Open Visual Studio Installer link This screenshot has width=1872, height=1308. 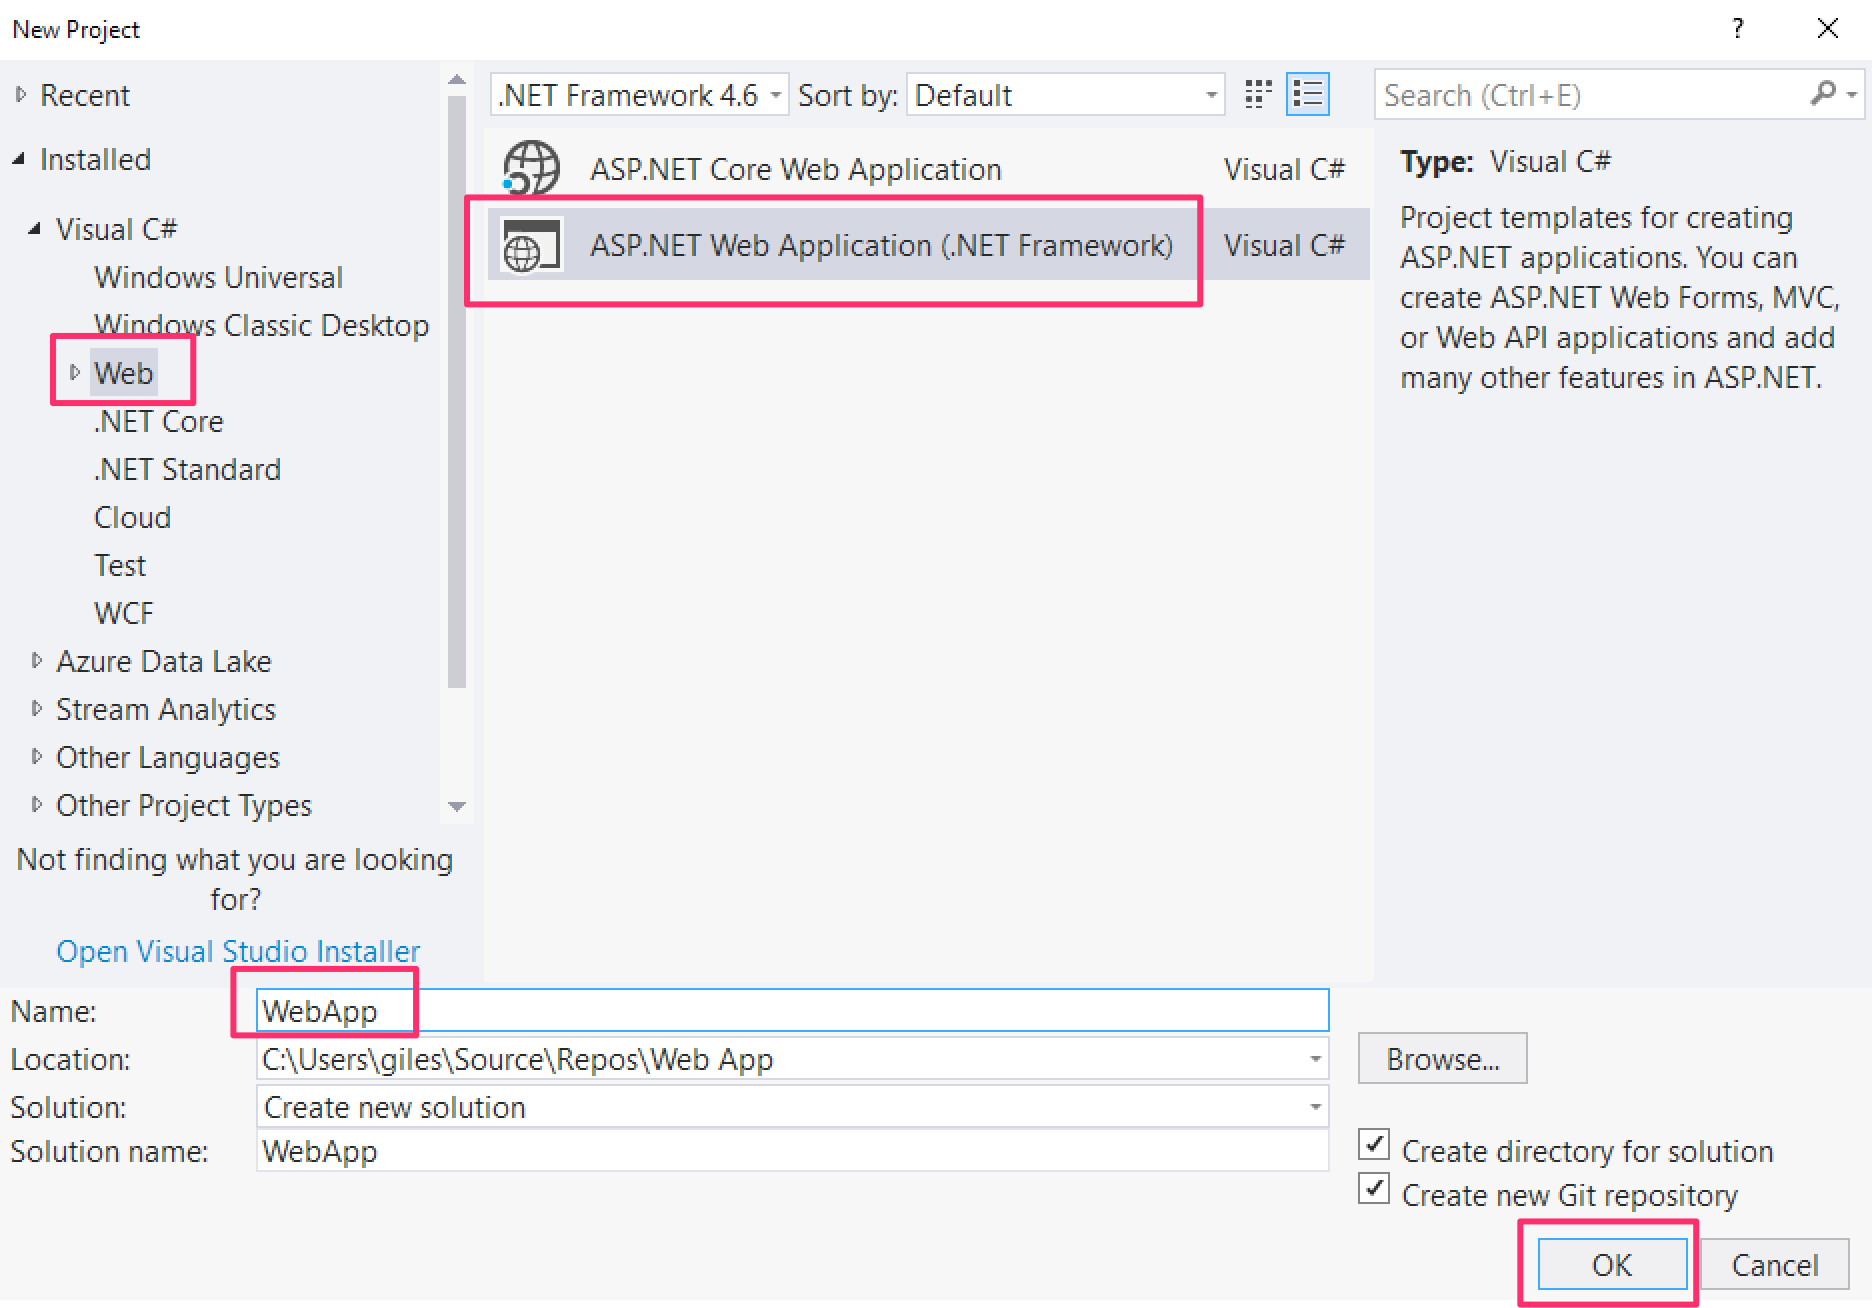tap(238, 951)
